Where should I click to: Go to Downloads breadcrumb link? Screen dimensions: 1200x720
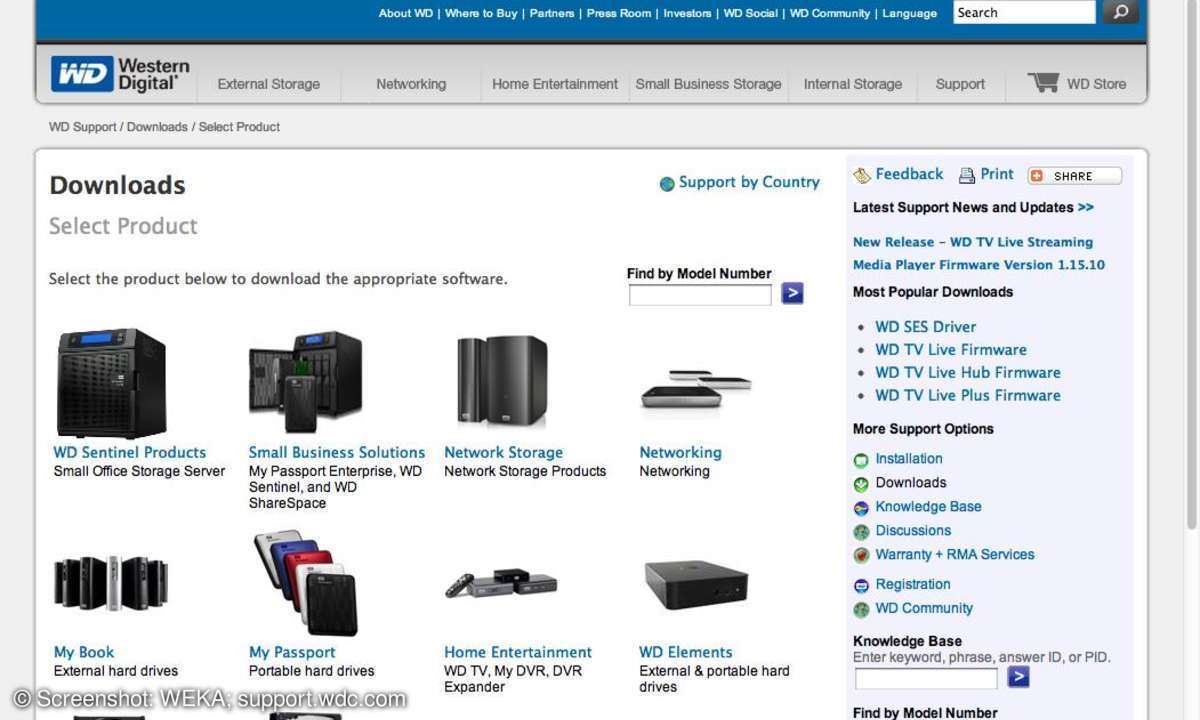click(157, 127)
